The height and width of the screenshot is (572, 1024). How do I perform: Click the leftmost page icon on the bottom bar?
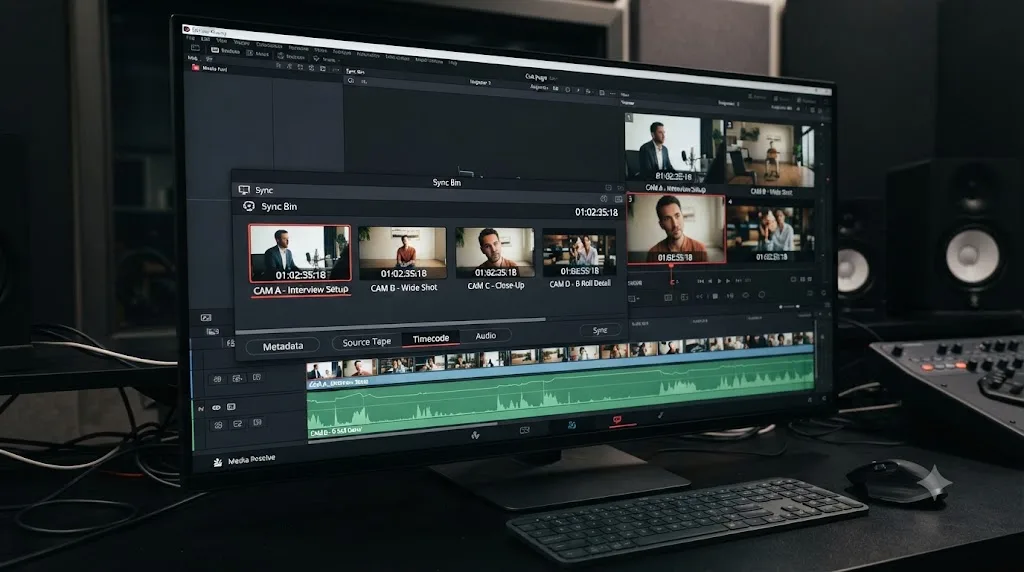pyautogui.click(x=475, y=435)
